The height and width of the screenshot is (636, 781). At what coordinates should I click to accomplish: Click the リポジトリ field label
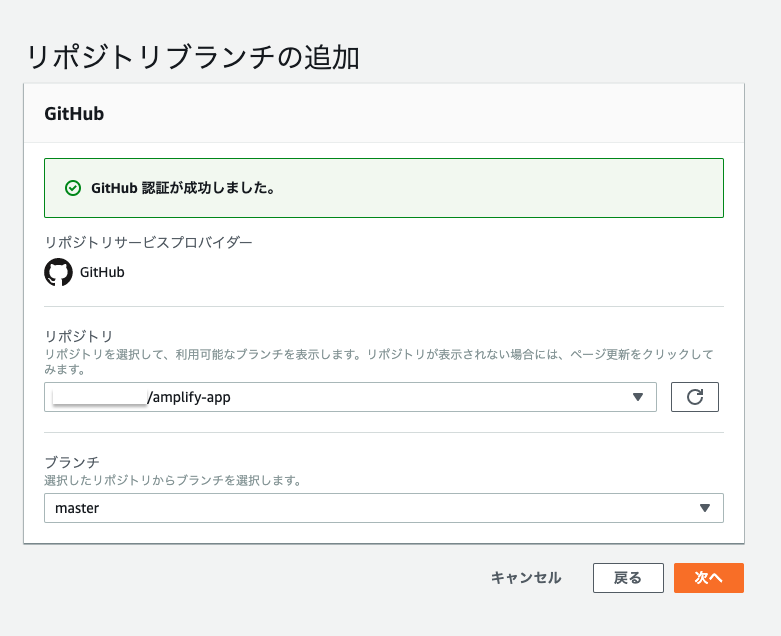[x=79, y=336]
